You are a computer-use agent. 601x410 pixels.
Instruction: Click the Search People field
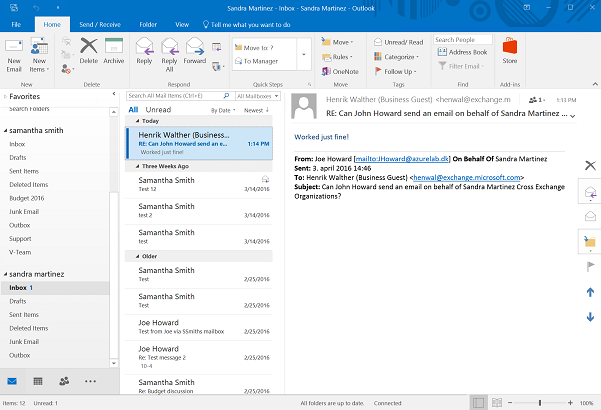(463, 40)
